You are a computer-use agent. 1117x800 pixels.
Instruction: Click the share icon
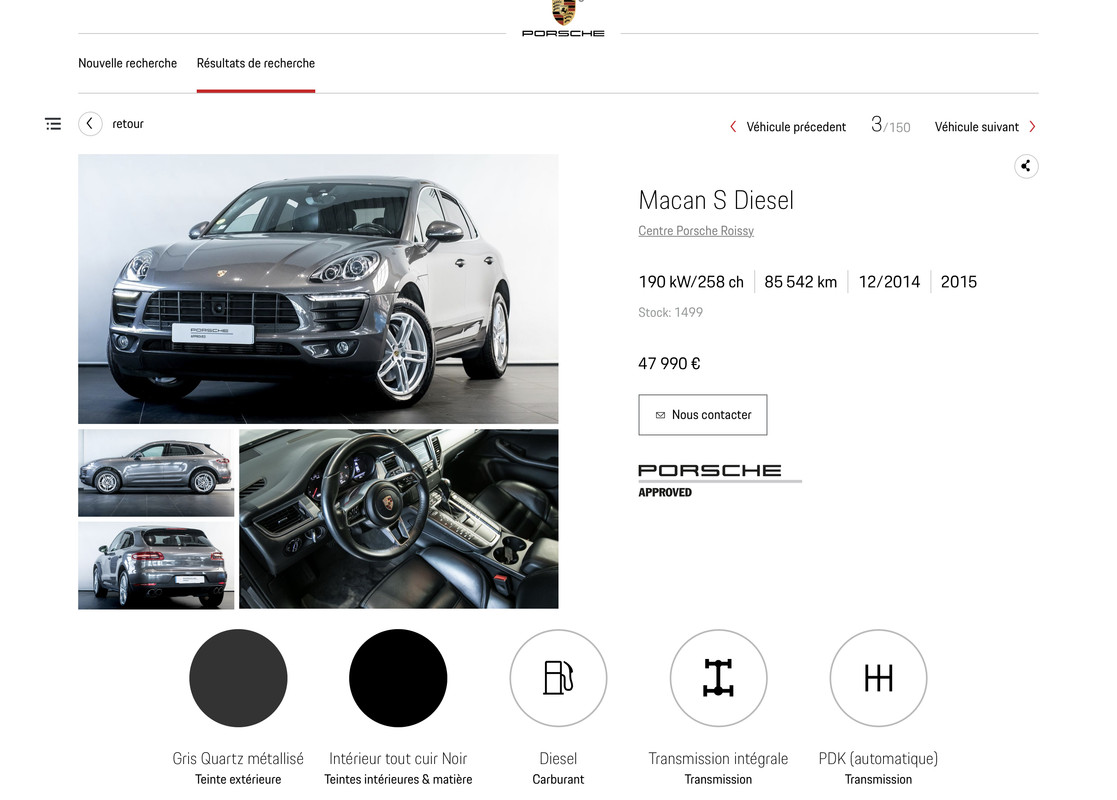tap(1026, 166)
